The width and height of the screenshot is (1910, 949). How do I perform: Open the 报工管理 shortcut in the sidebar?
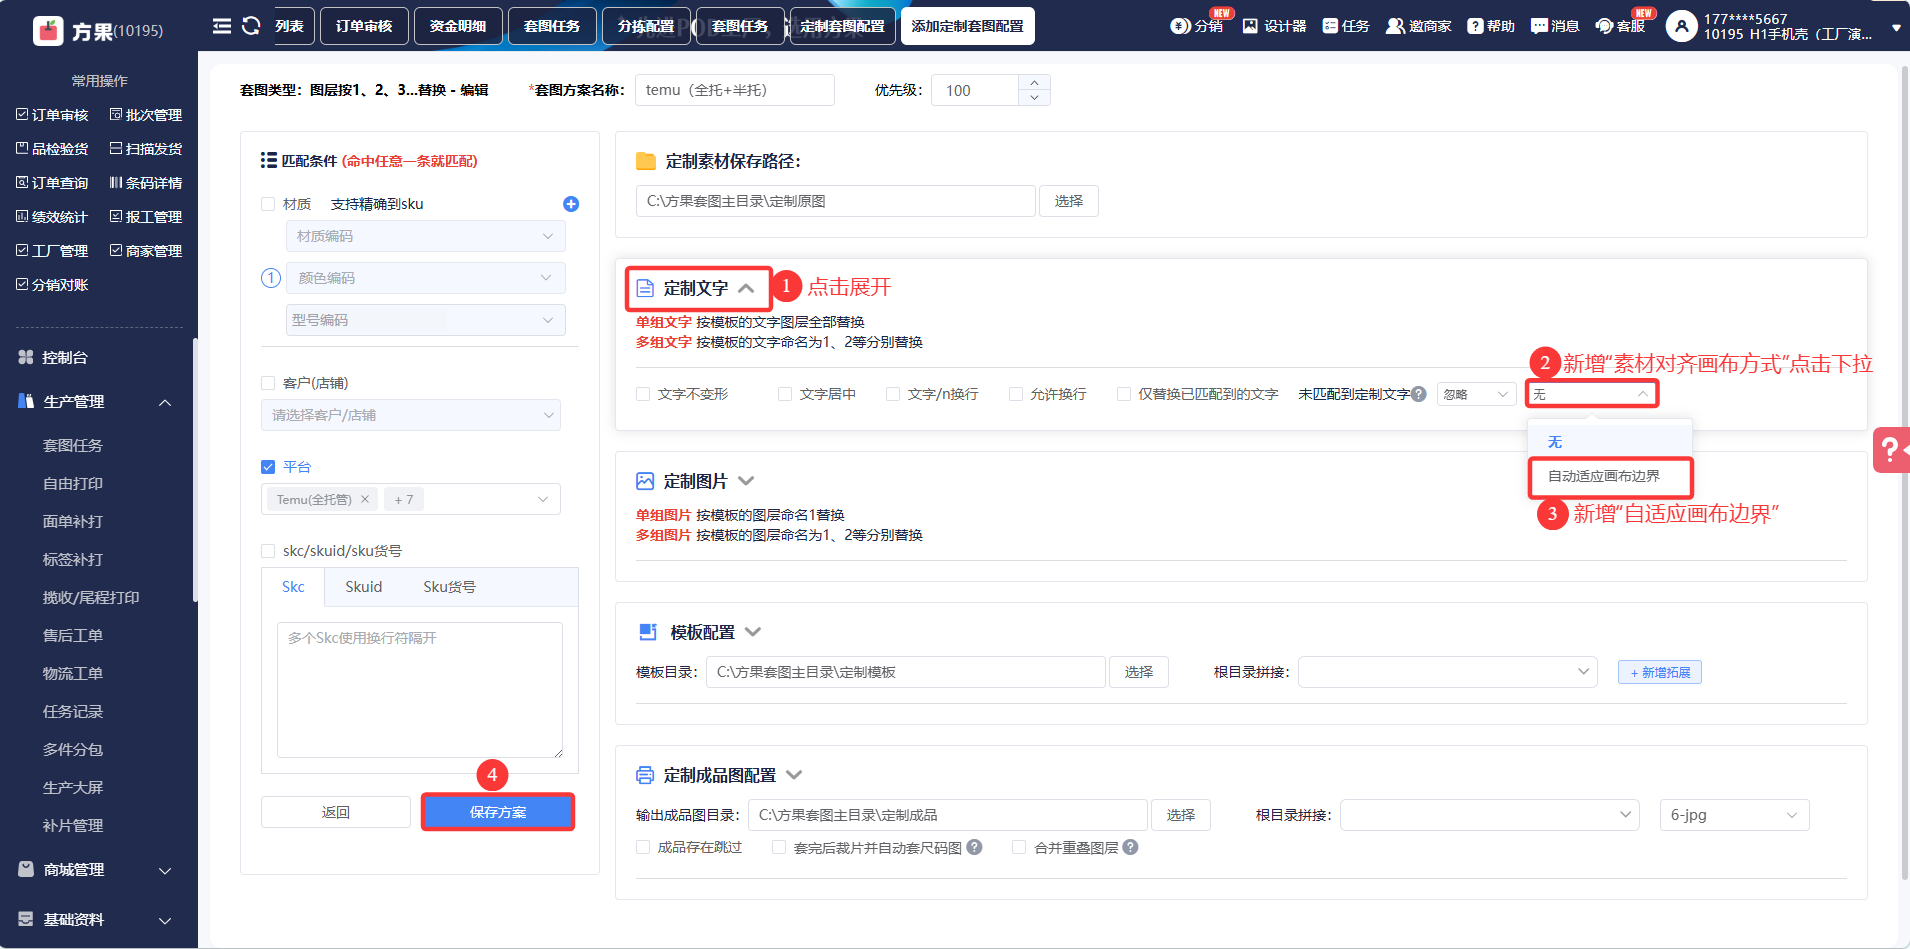[146, 217]
